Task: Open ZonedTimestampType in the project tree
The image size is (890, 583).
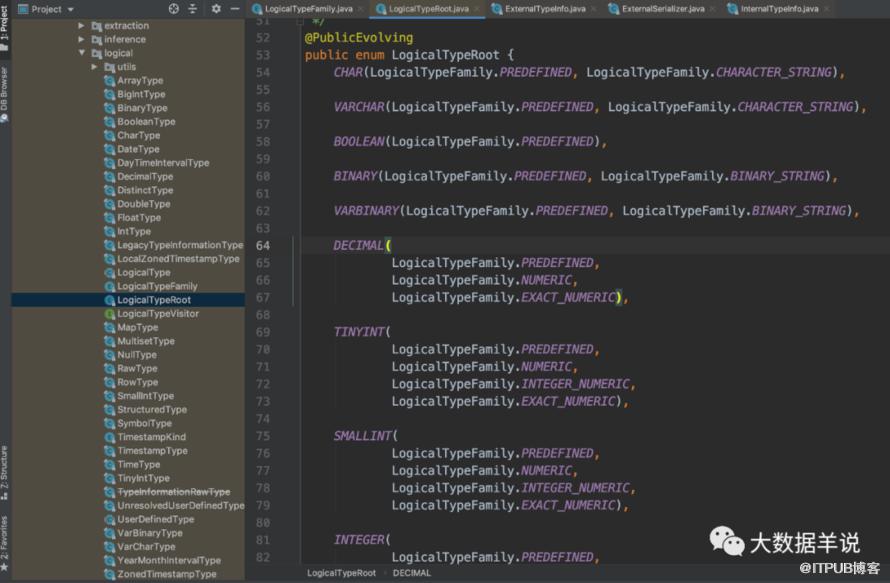Action: tap(166, 574)
